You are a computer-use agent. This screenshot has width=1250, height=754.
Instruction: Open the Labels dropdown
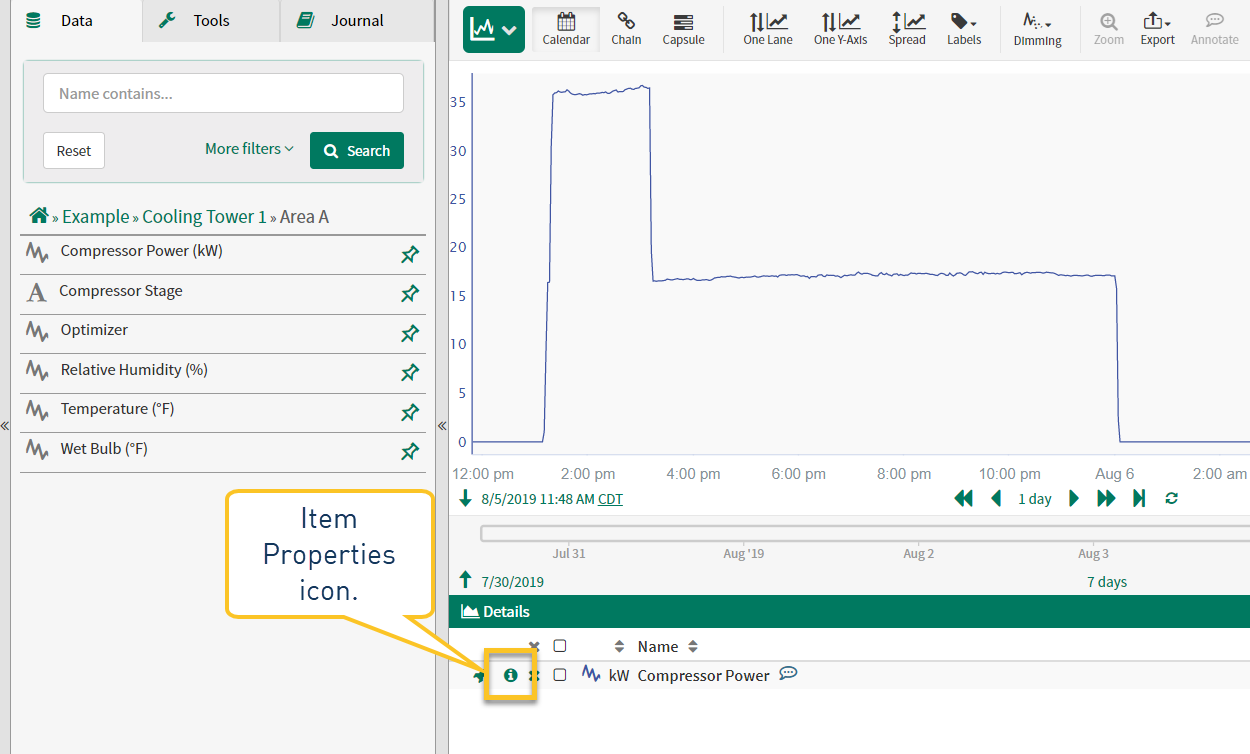tap(964, 29)
